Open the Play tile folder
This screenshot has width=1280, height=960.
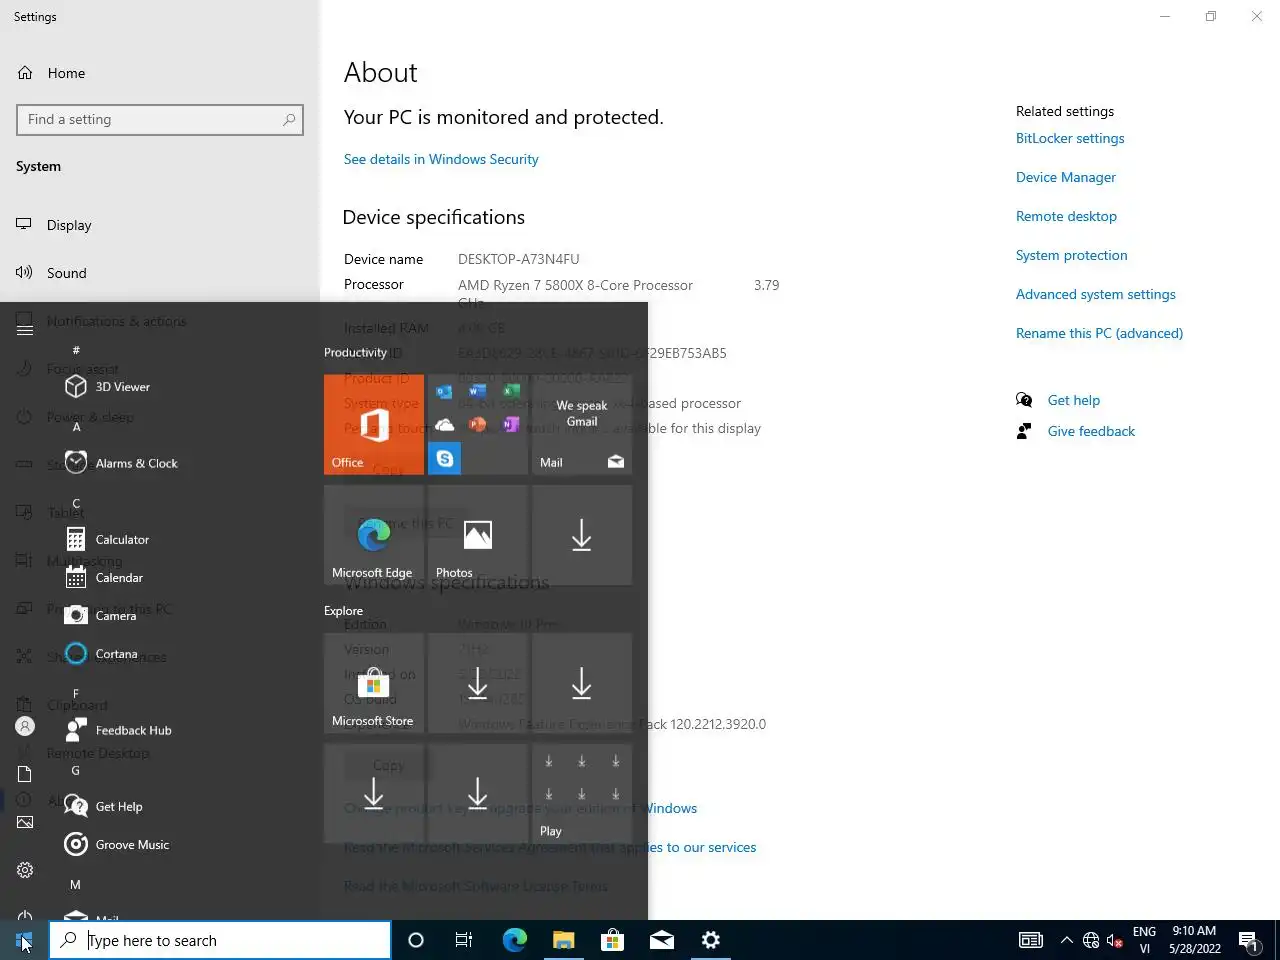(582, 794)
